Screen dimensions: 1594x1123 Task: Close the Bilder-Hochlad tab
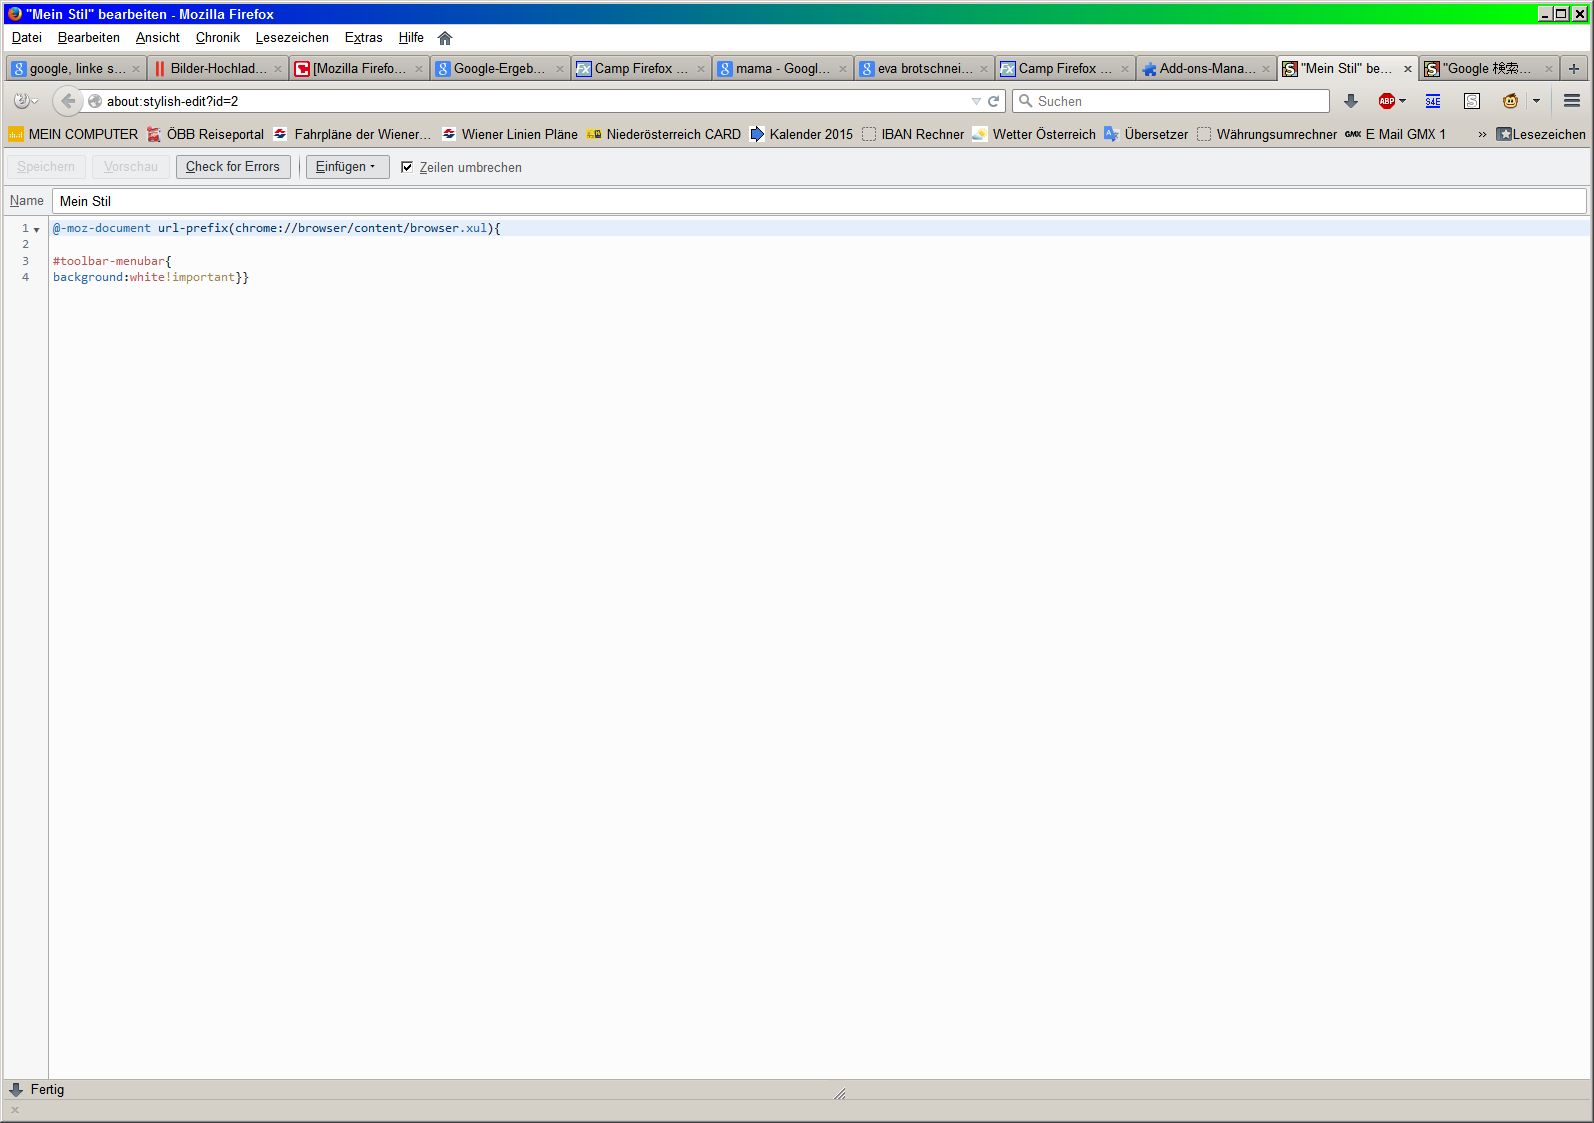[x=278, y=69]
